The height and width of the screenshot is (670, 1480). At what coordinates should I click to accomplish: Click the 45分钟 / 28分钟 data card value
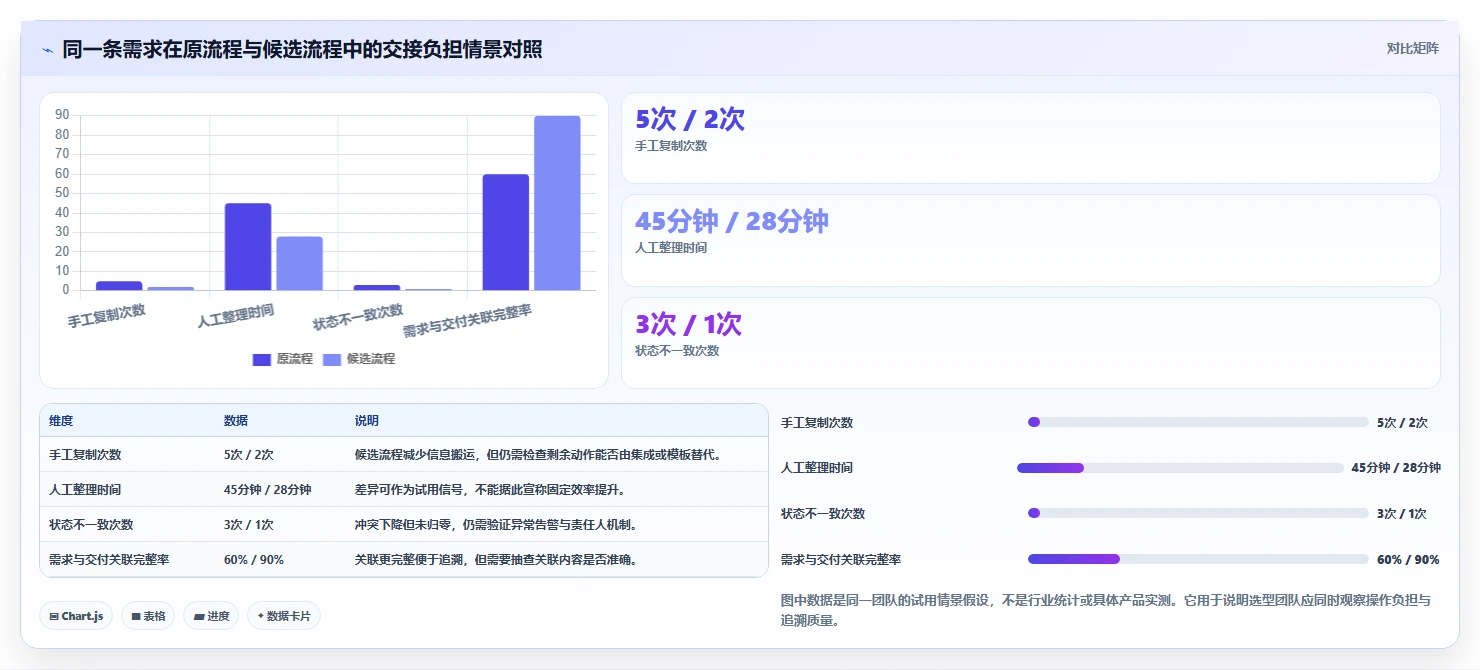tap(732, 221)
